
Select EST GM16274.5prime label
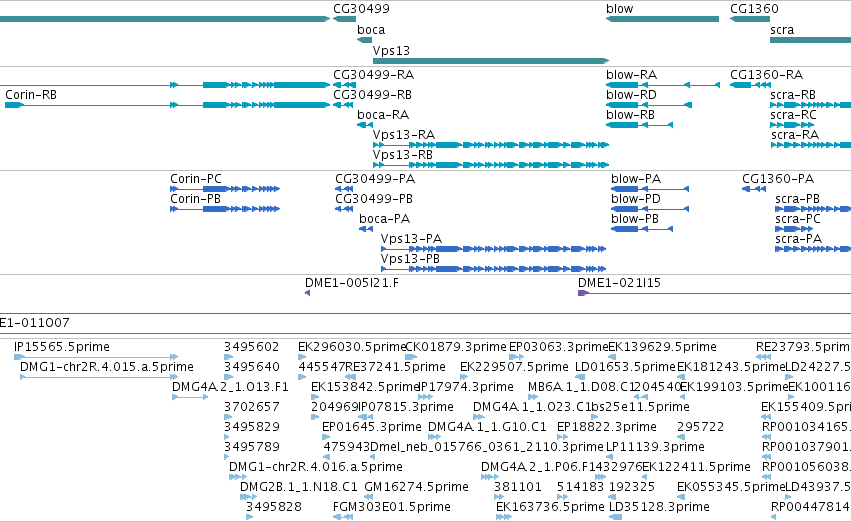coord(417,488)
